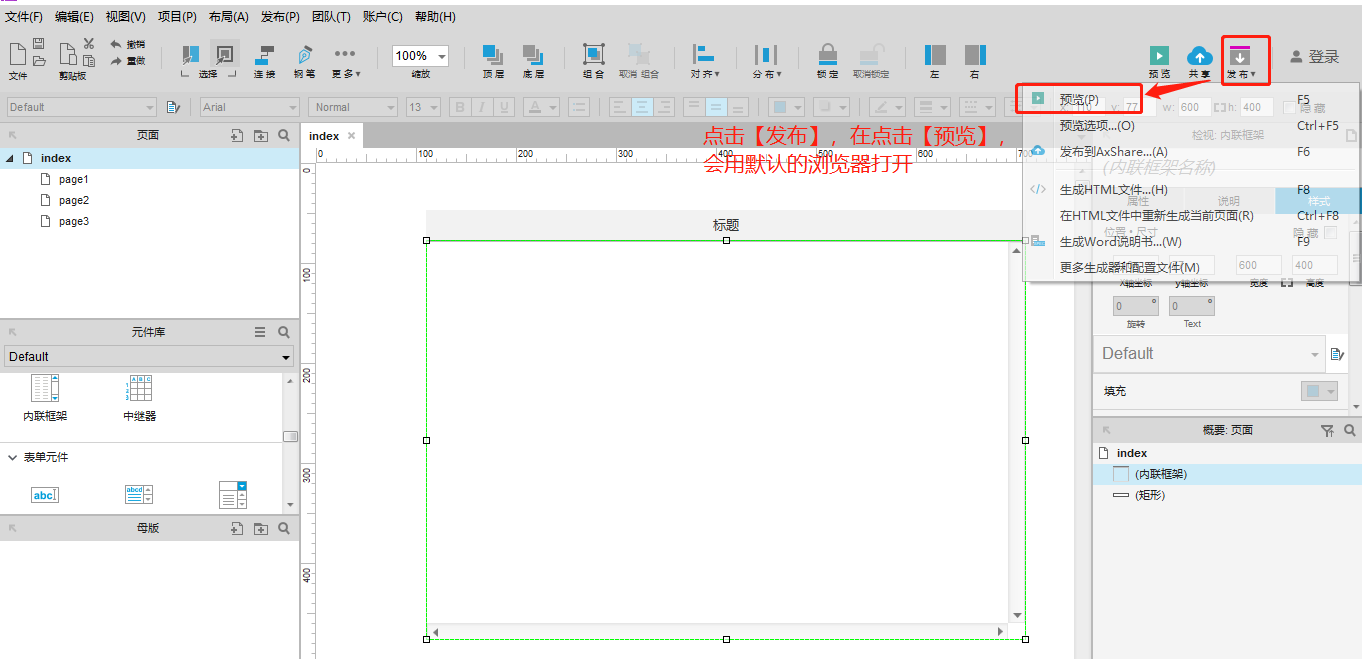
Task: Click the cut scissors icon
Action: pyautogui.click(x=89, y=44)
